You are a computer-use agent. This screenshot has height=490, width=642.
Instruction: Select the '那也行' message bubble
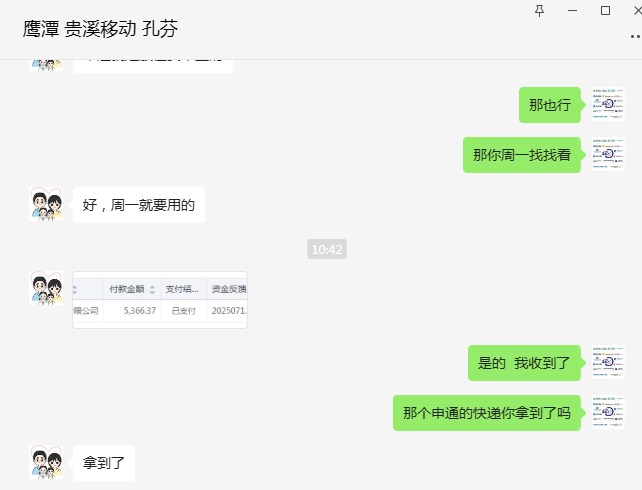click(550, 105)
